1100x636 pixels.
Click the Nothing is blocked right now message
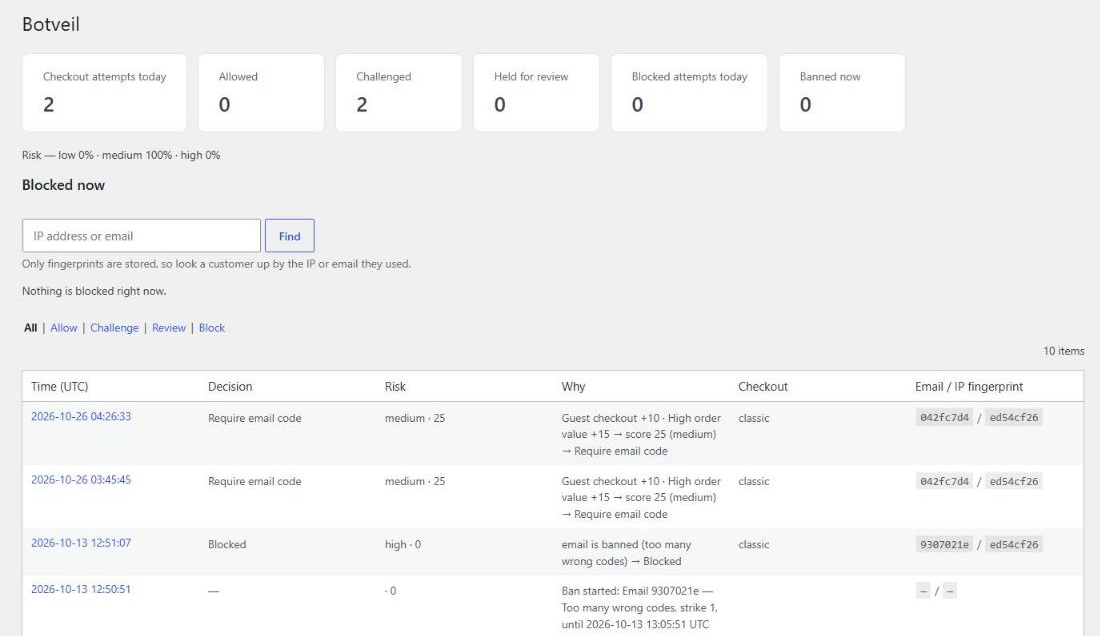click(x=94, y=291)
